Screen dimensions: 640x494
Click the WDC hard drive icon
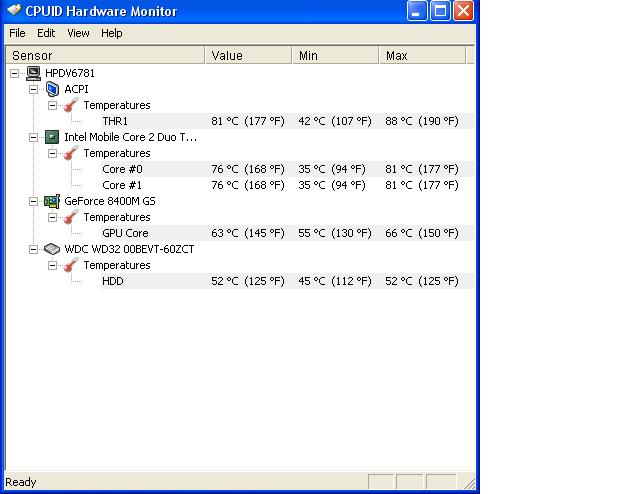tap(52, 249)
